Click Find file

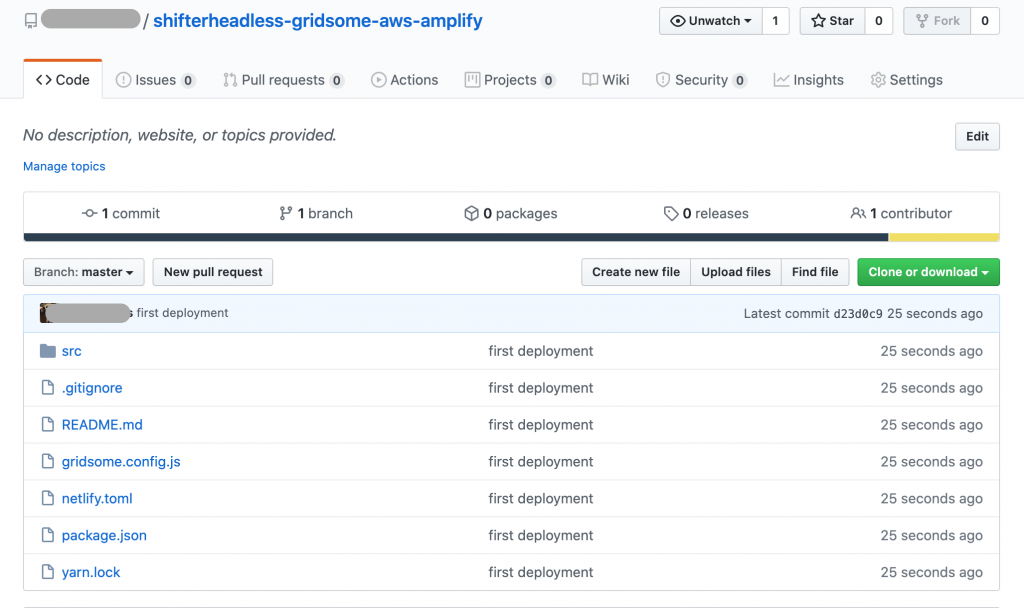[815, 272]
